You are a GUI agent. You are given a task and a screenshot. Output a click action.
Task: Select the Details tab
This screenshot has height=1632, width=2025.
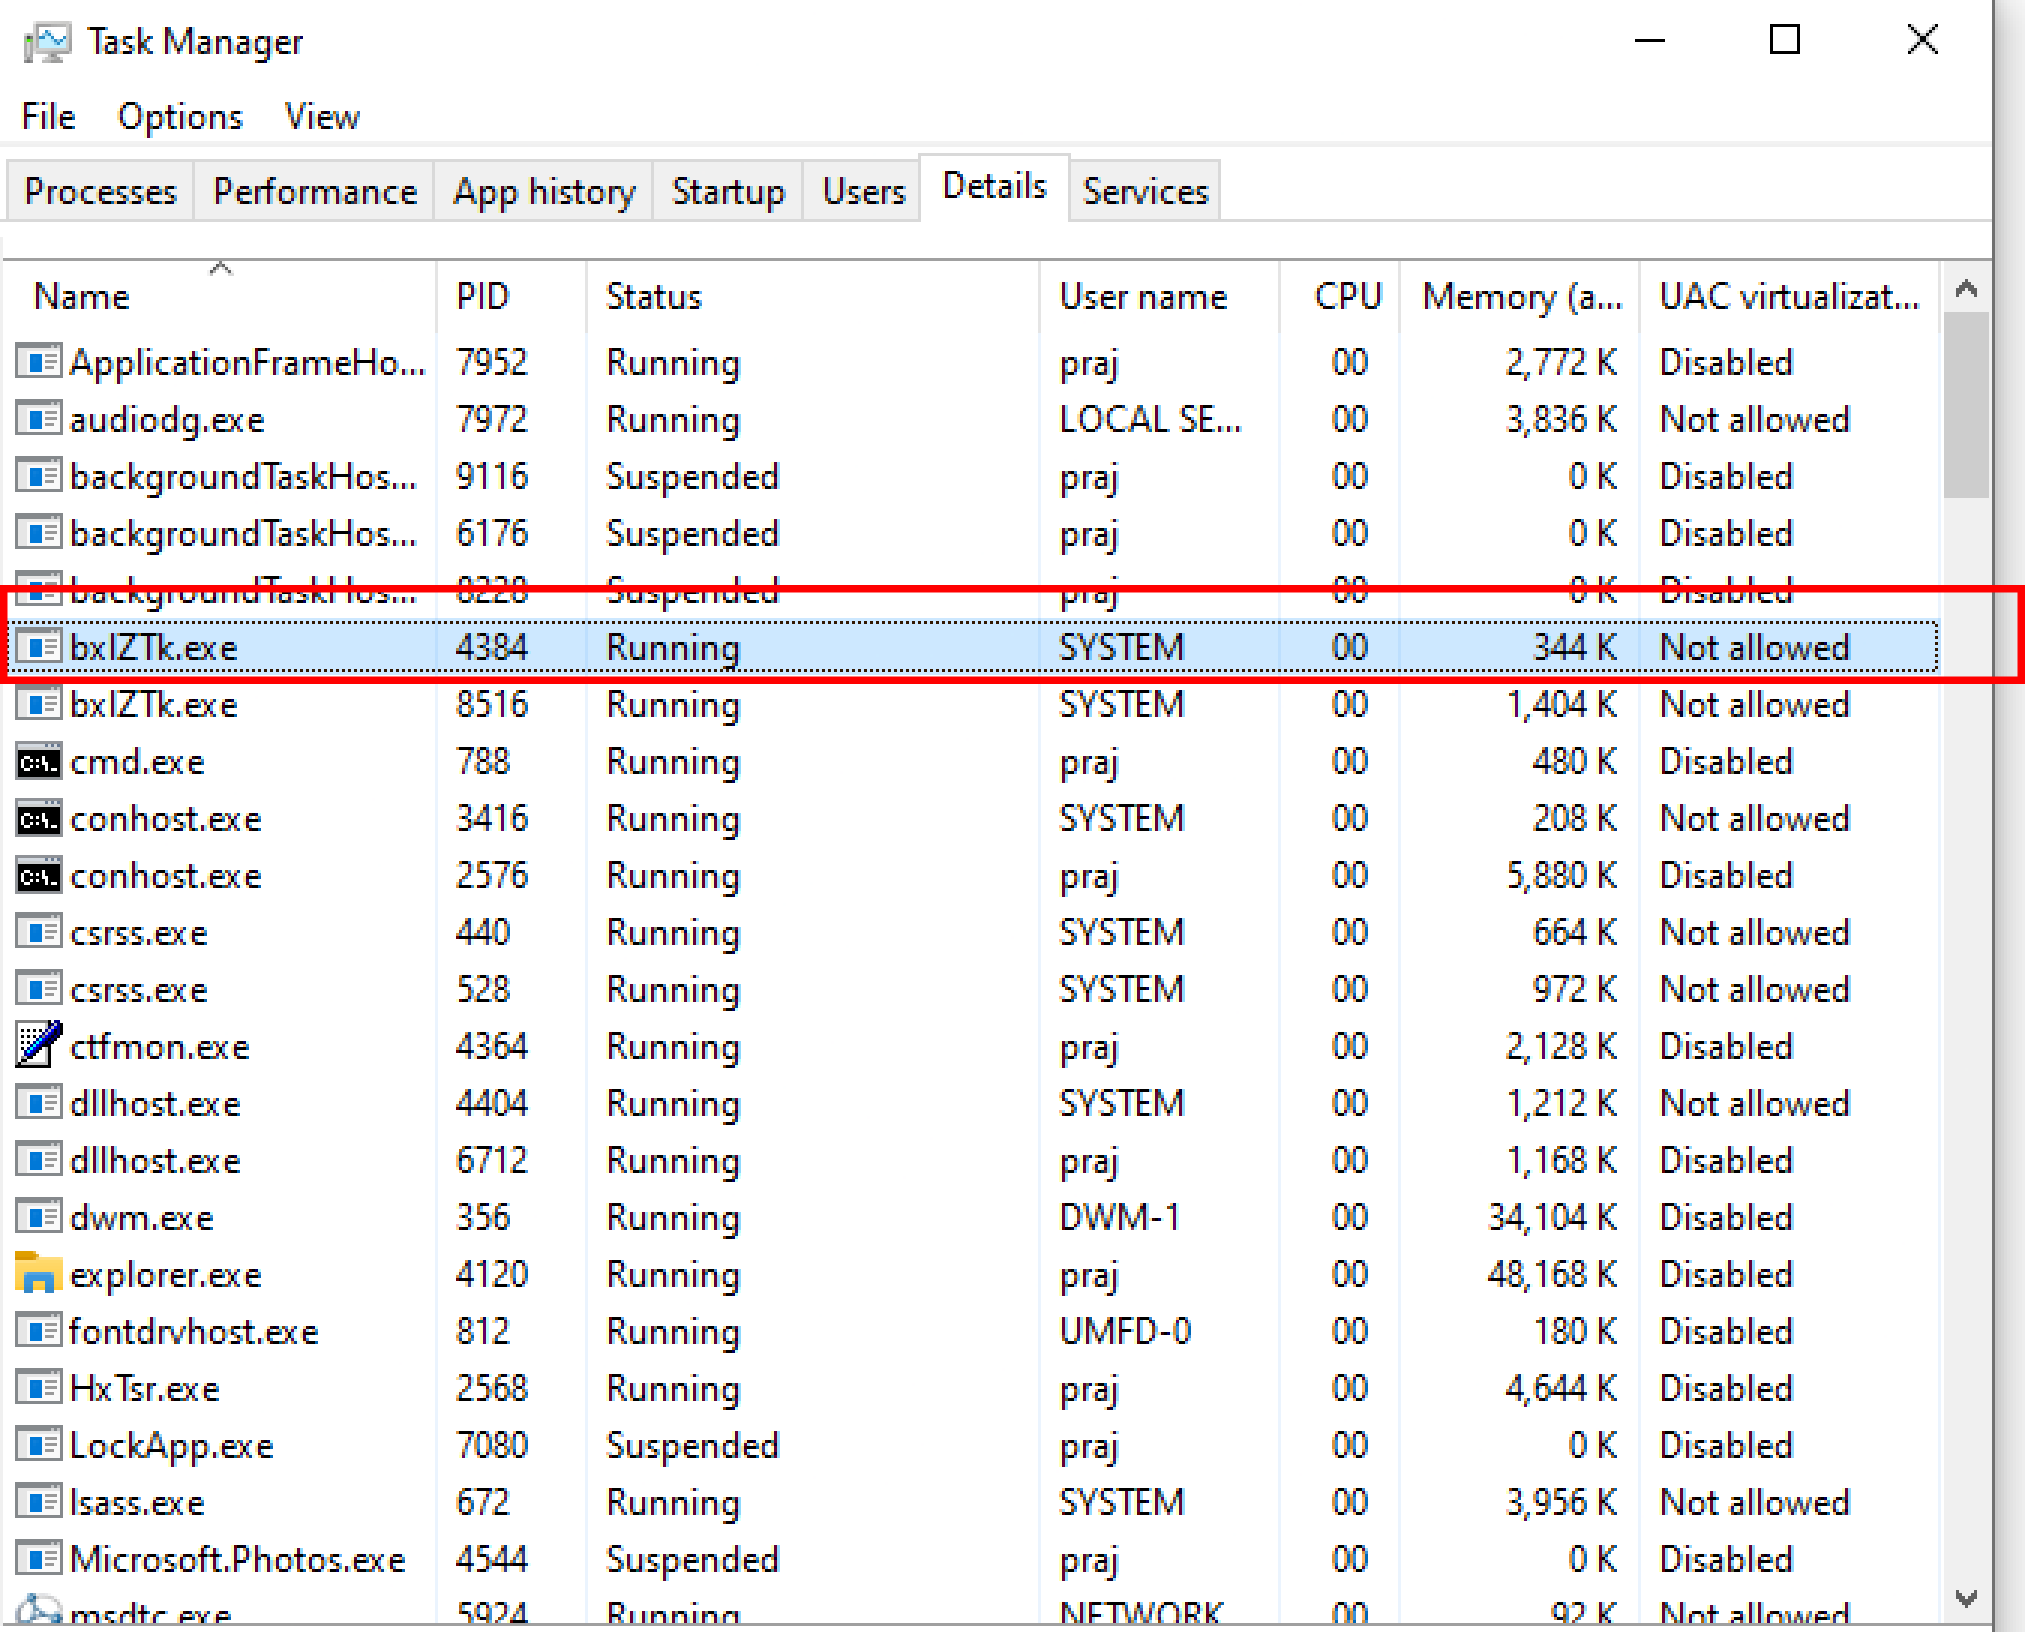pyautogui.click(x=994, y=187)
